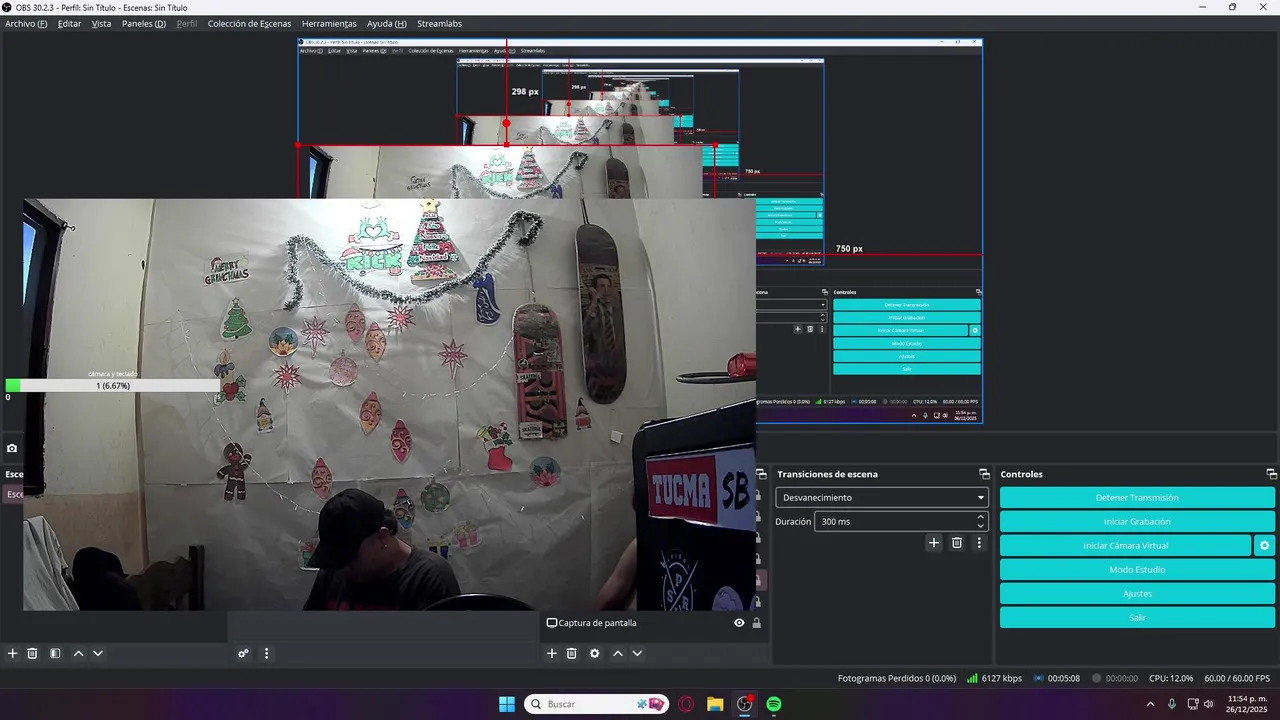Open the Archivo menu
This screenshot has width=1280, height=720.
click(26, 23)
